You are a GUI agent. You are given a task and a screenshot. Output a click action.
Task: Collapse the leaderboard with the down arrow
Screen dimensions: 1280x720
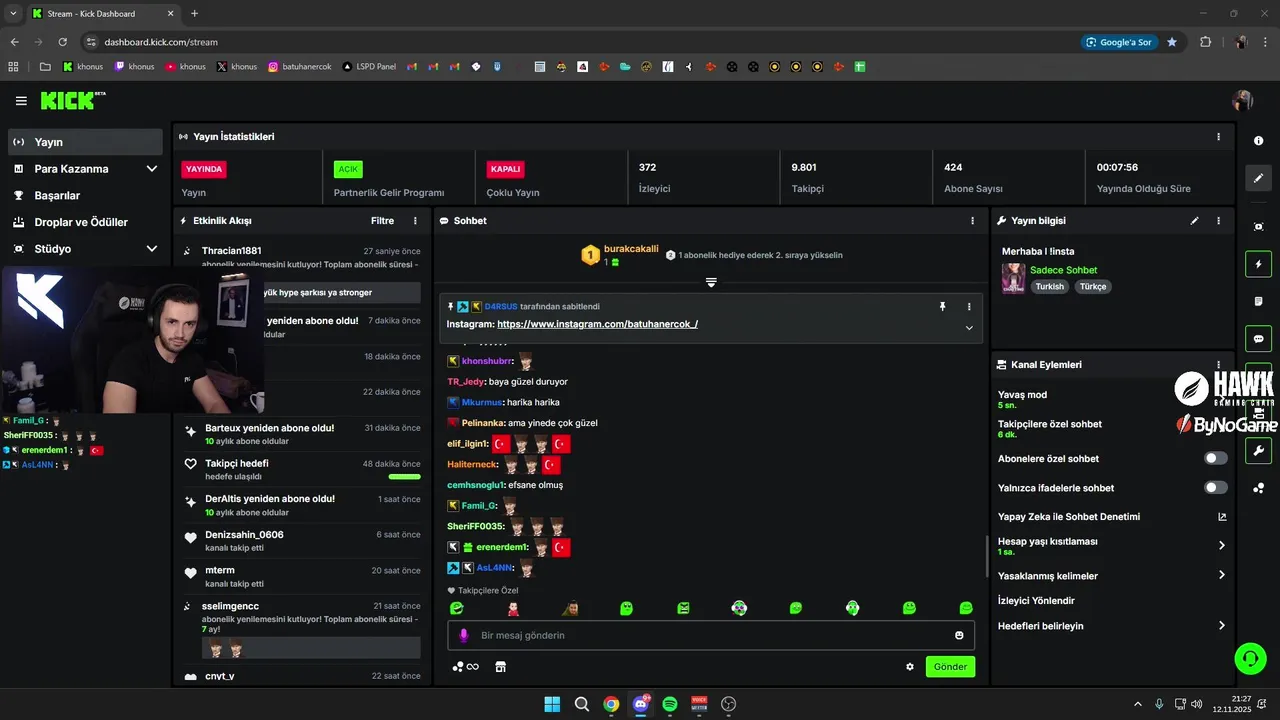click(x=711, y=283)
